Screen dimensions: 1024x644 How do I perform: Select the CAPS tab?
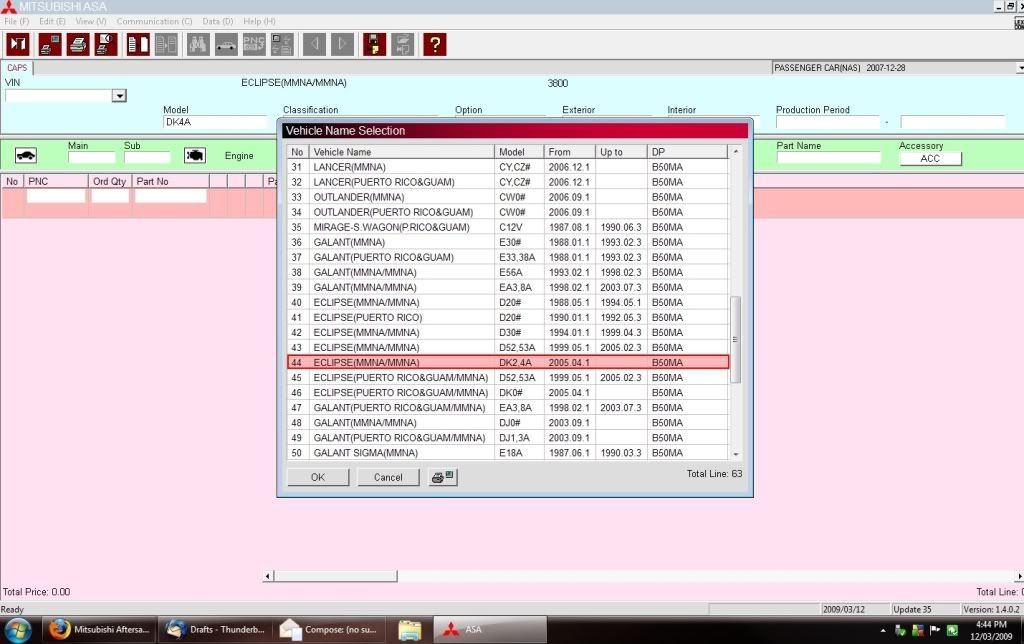(x=17, y=68)
